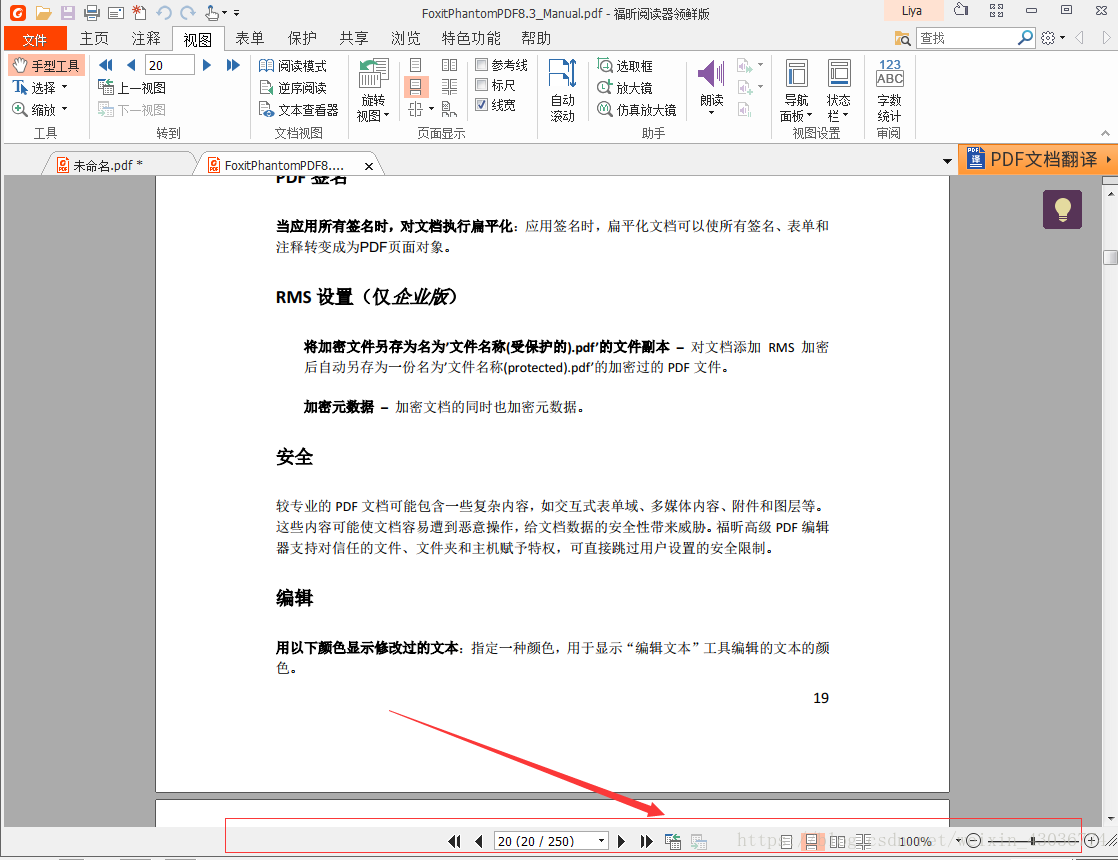Open the File (文件) menu
This screenshot has height=860, width=1118.
(x=35, y=39)
